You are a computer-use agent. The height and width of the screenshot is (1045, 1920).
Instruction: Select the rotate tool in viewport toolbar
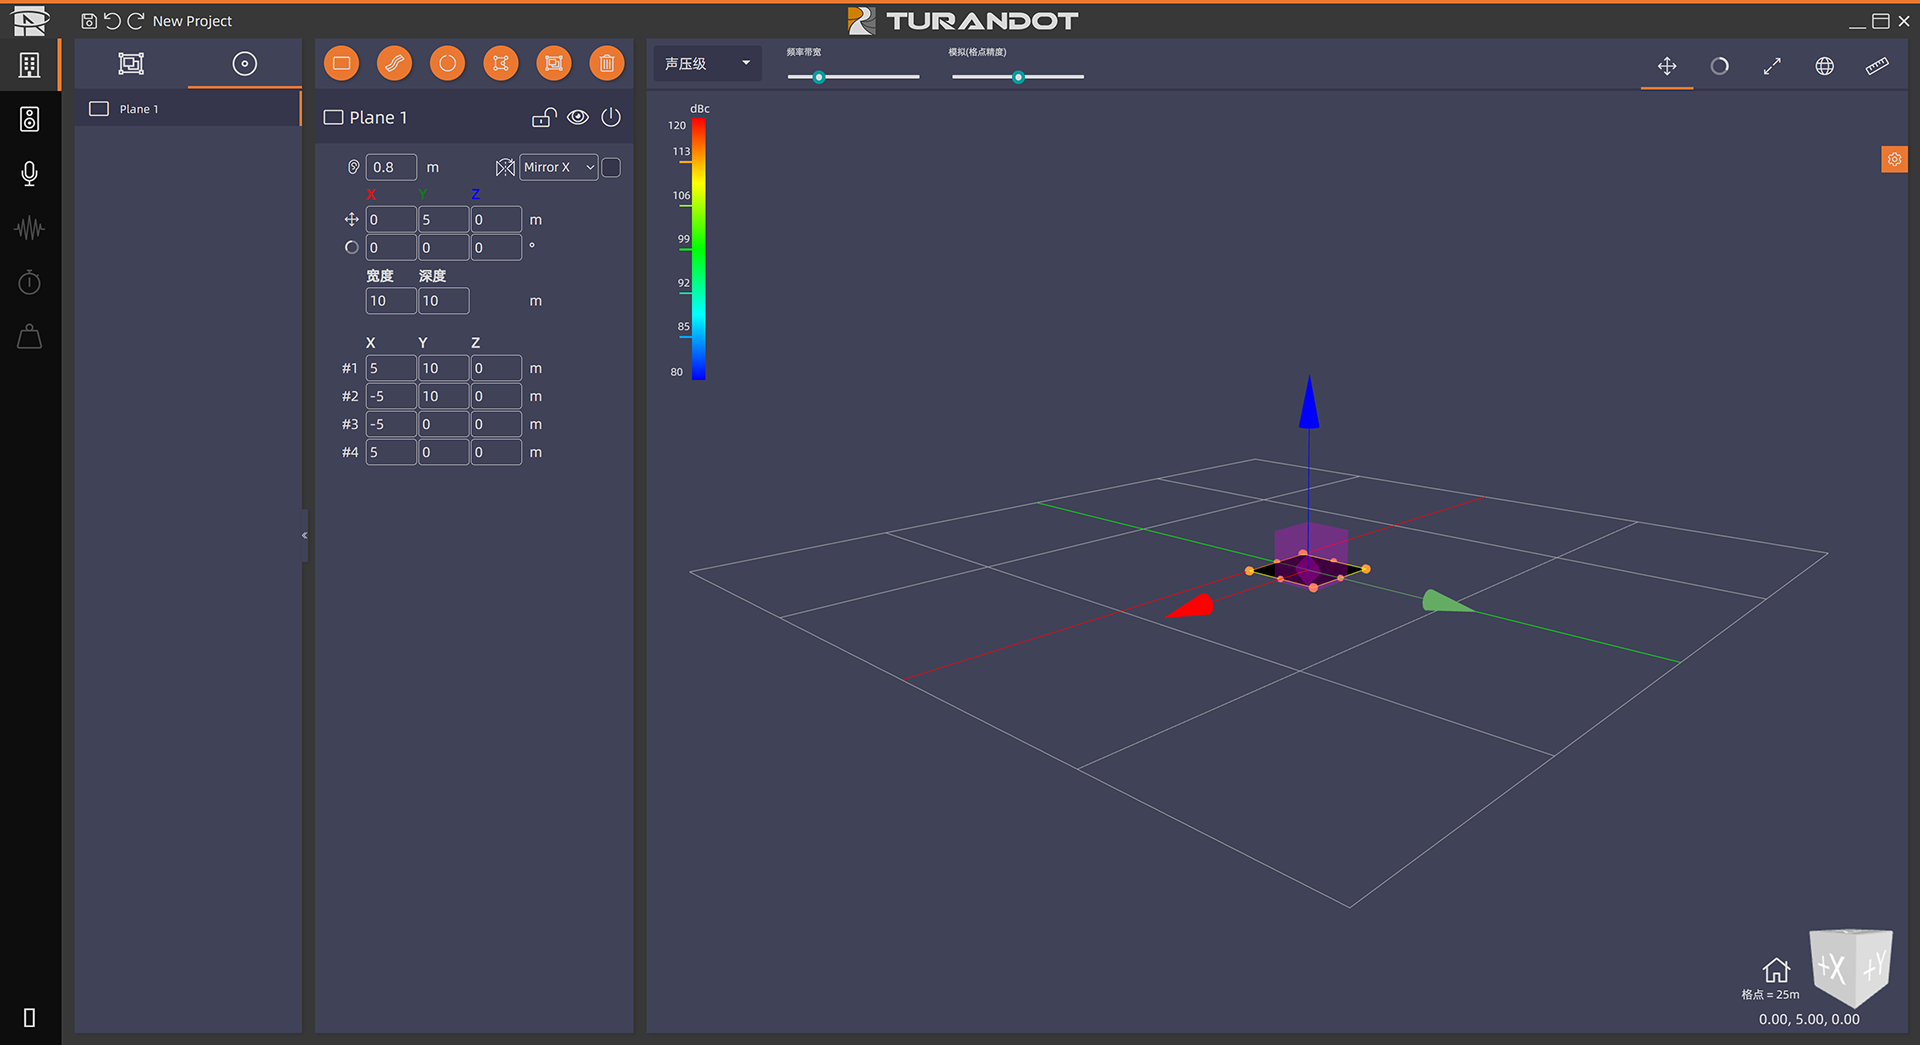(x=1719, y=66)
